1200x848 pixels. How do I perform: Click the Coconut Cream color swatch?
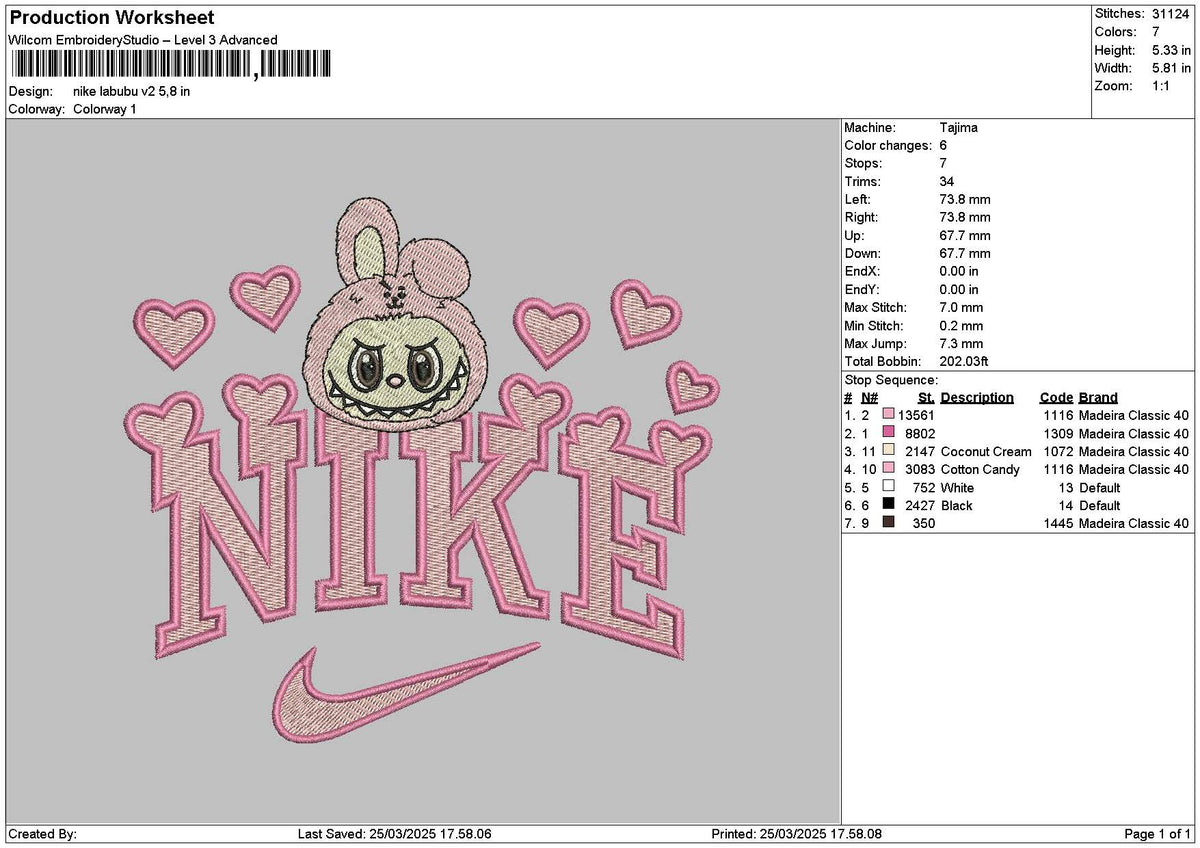[x=889, y=451]
